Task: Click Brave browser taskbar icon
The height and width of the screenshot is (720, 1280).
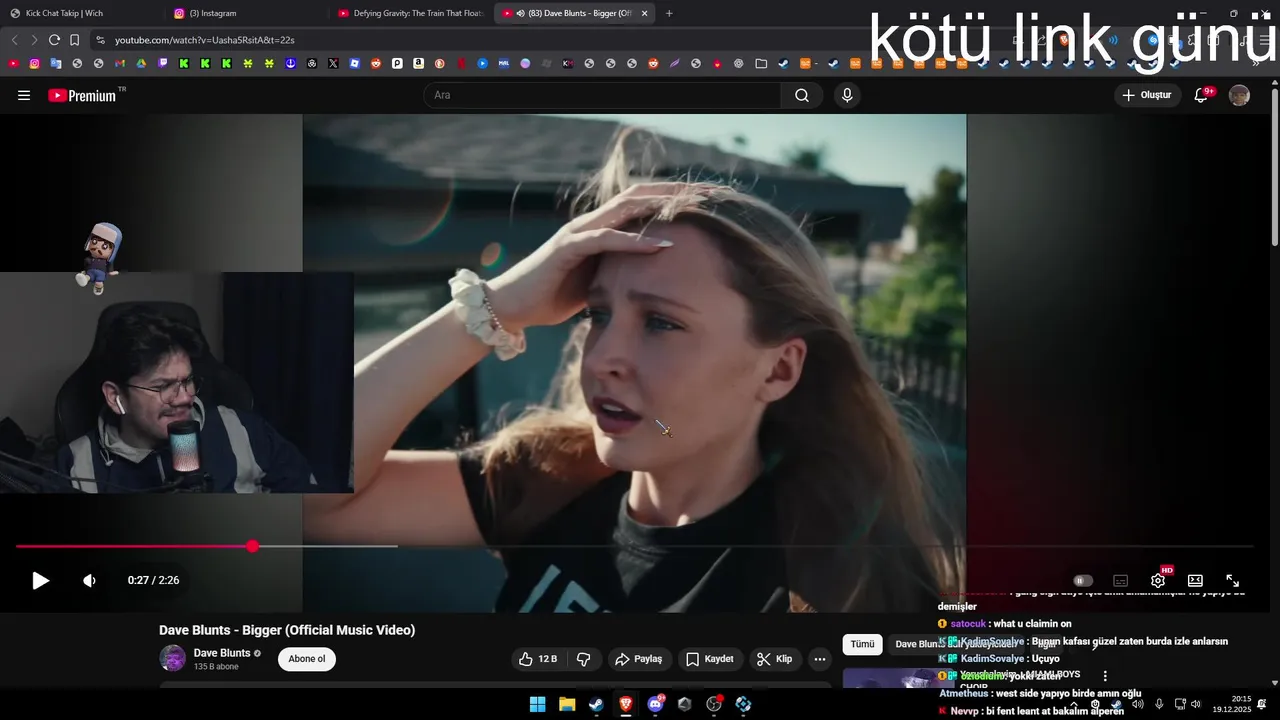Action: coord(625,704)
